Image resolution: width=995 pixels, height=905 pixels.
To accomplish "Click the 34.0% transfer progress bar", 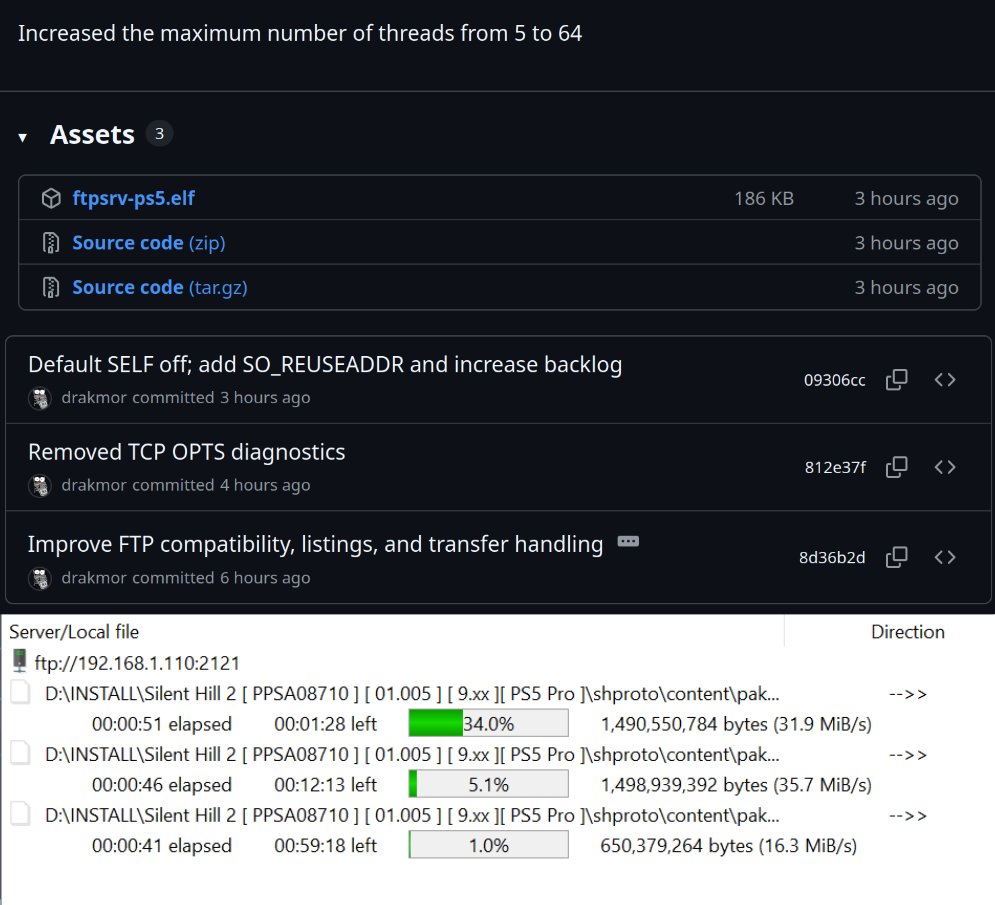I will [x=488, y=724].
